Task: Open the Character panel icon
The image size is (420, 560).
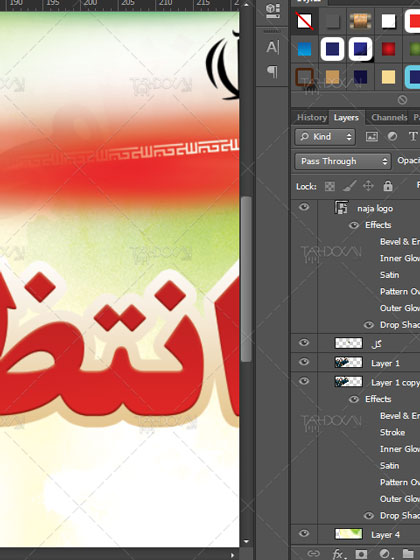Action: (x=273, y=47)
